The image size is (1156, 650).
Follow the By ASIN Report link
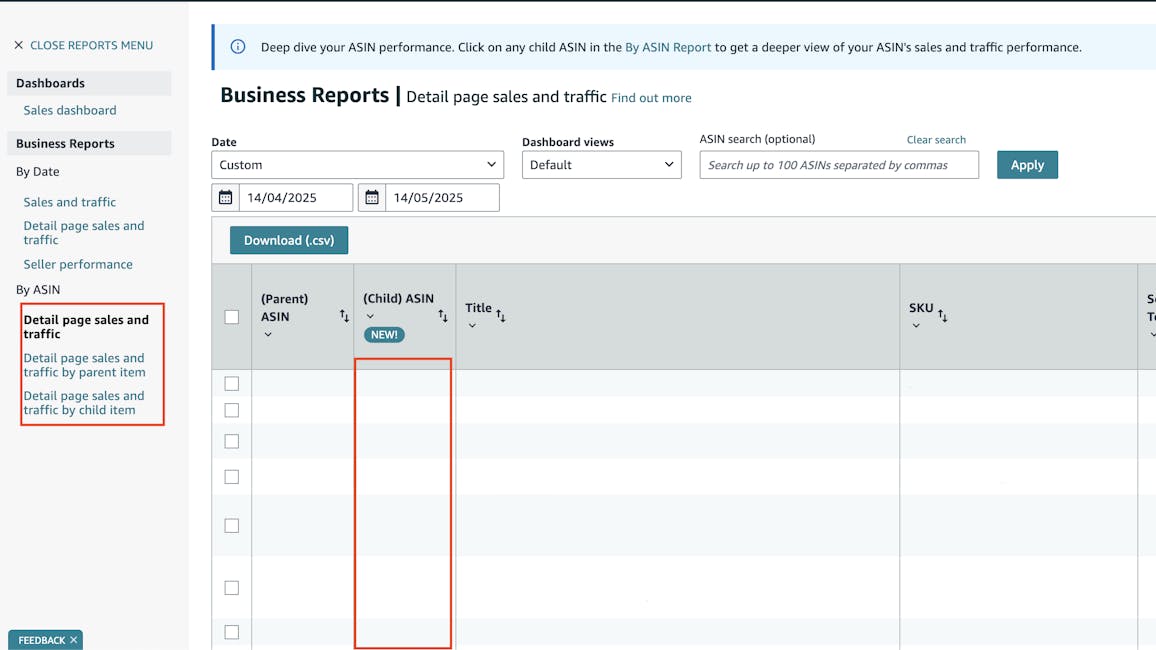(x=668, y=47)
